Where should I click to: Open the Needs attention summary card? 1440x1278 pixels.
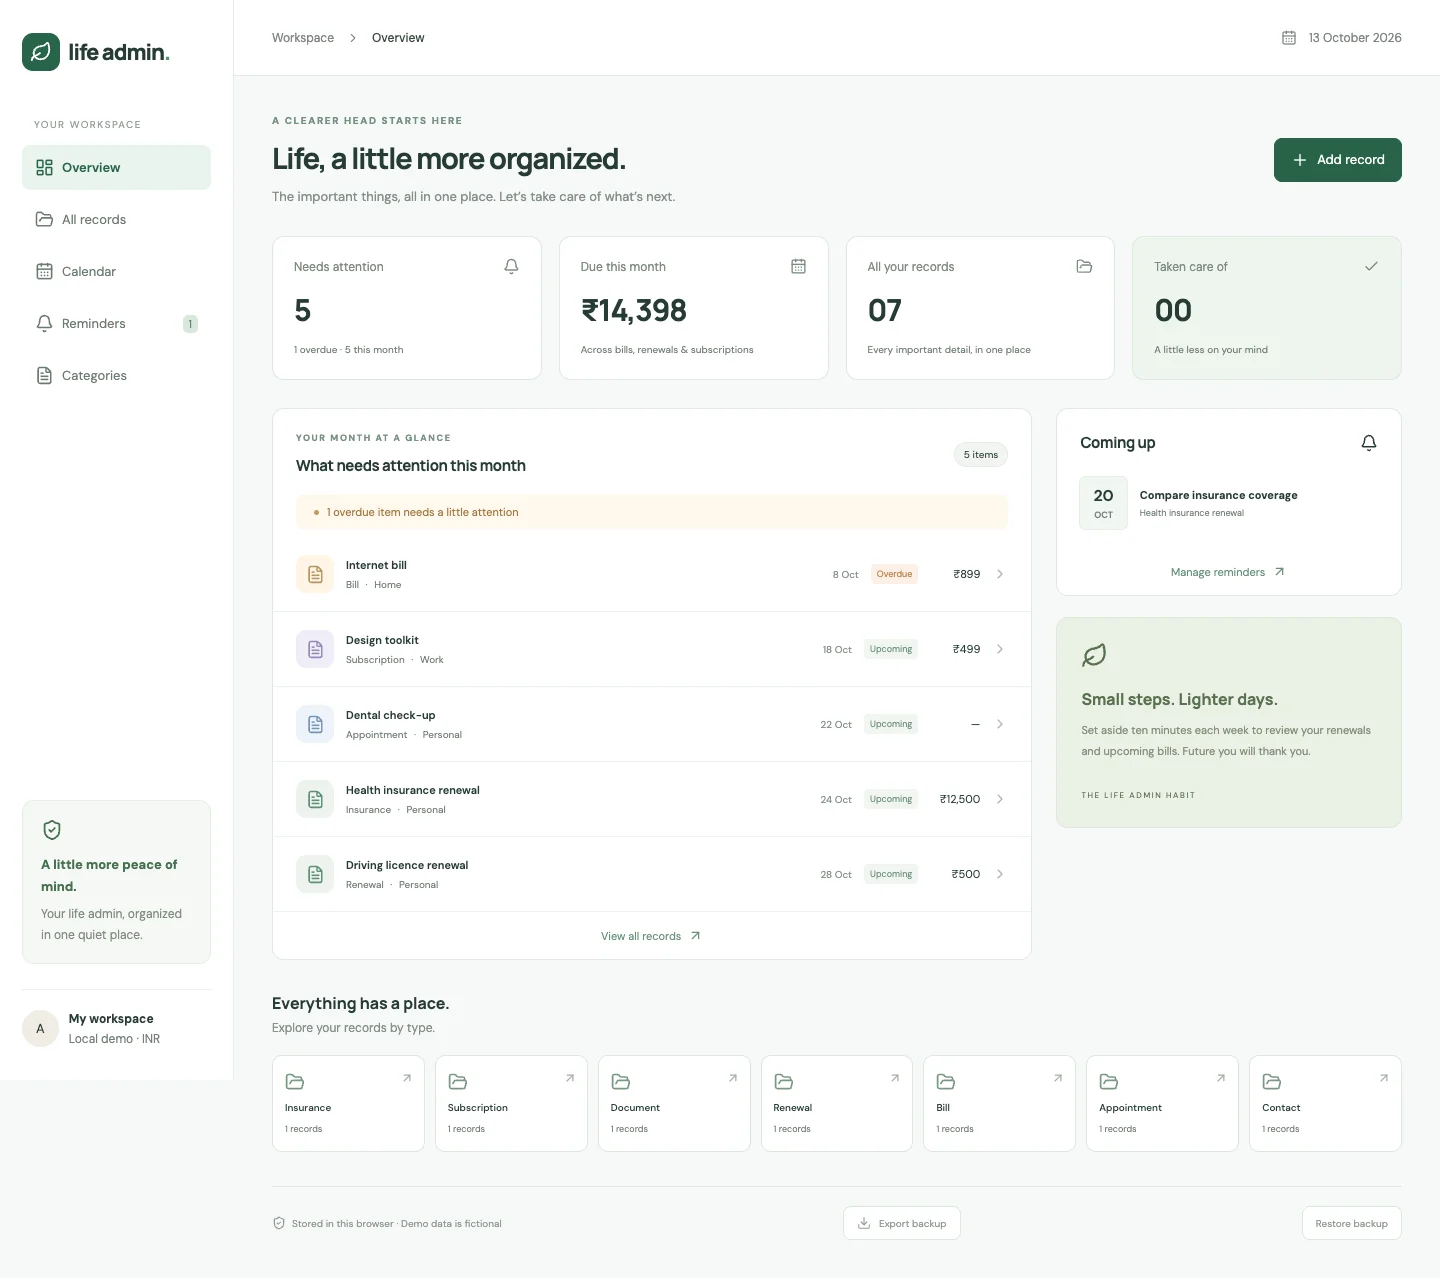click(407, 308)
